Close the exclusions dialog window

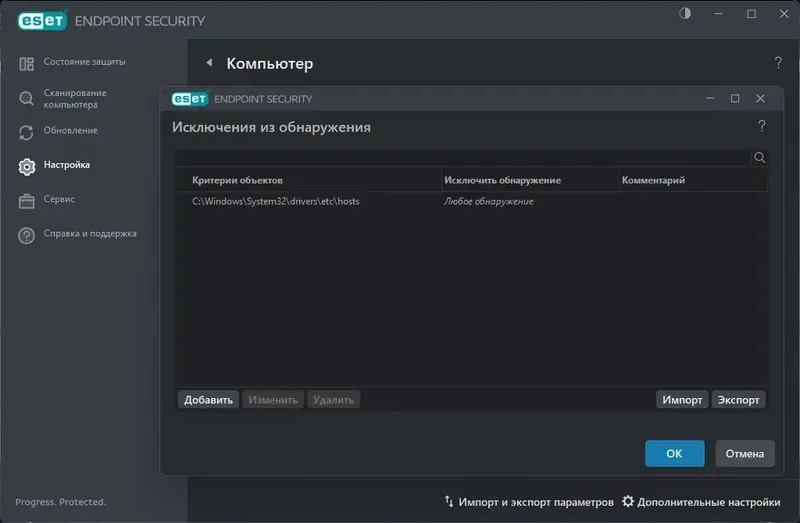(x=760, y=98)
